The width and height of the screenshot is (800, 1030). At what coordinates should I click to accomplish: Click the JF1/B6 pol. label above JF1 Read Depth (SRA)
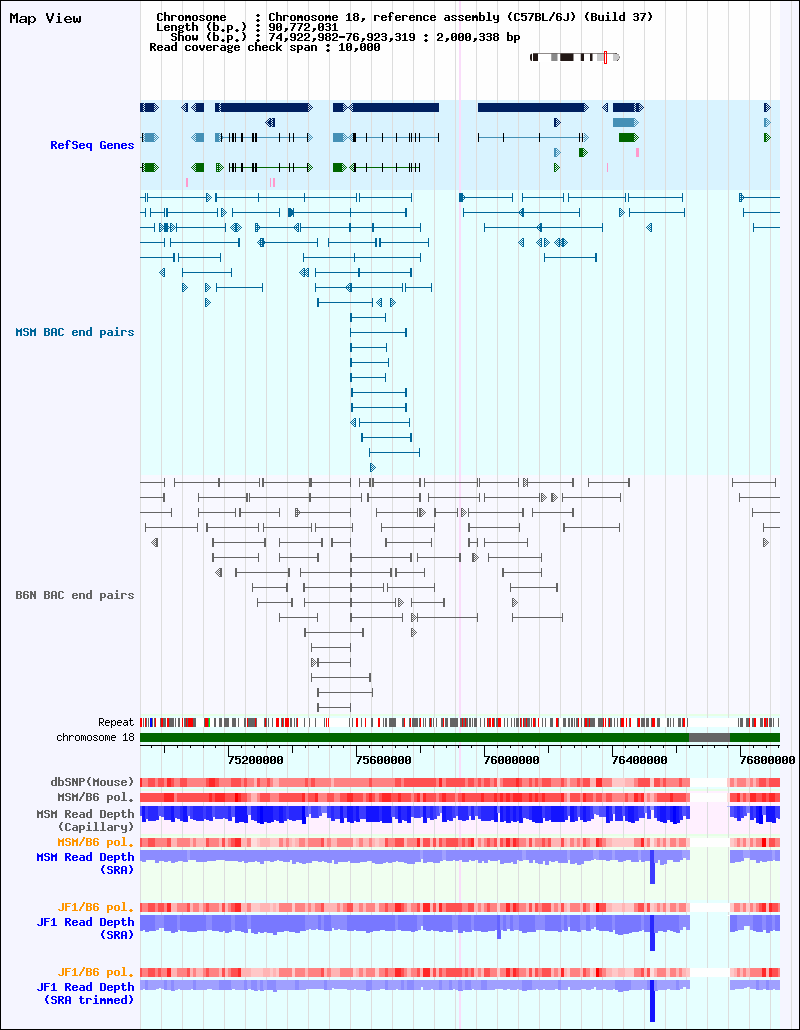click(96, 907)
